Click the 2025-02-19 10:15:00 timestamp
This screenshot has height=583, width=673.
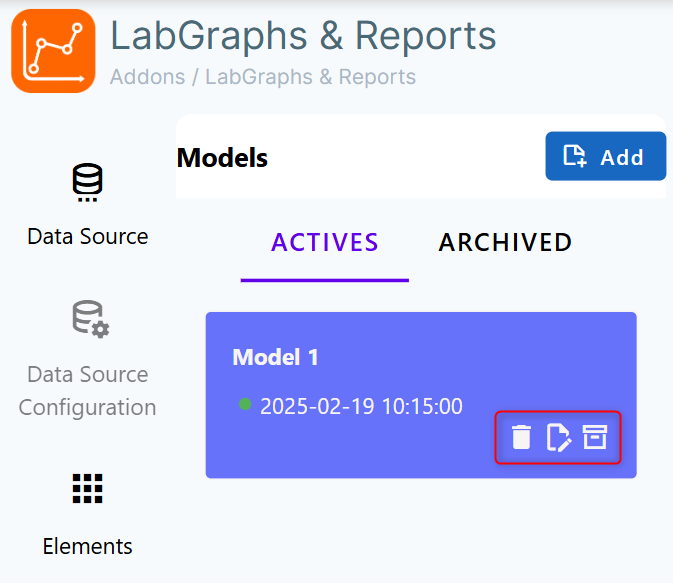(x=361, y=406)
